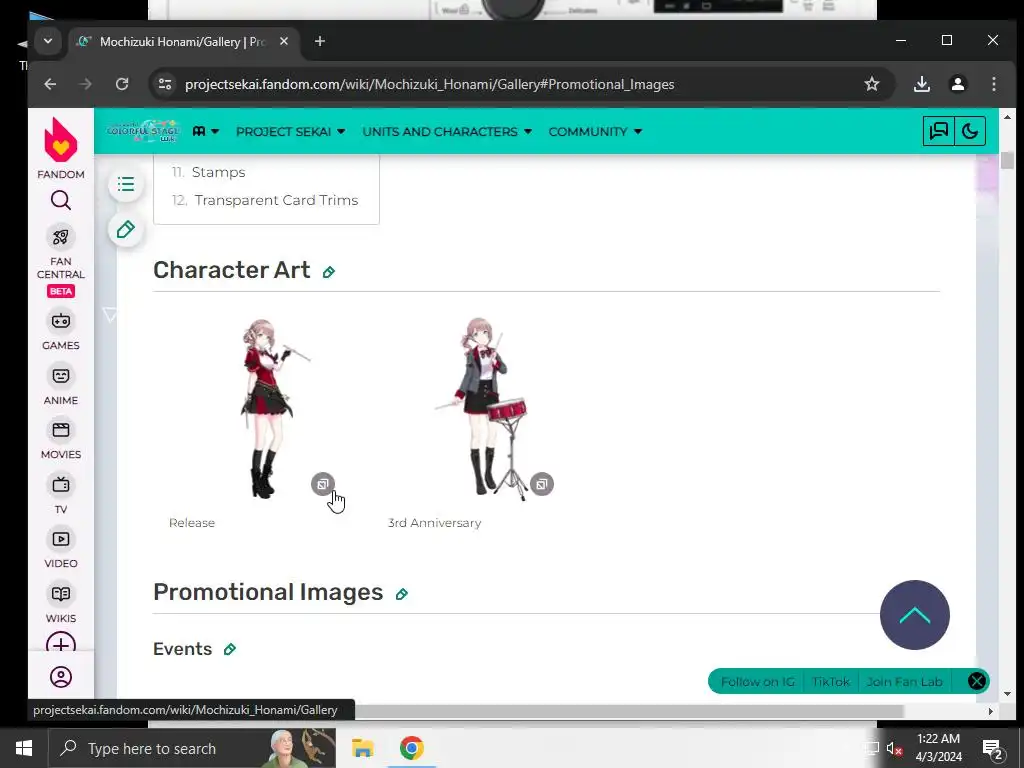1024x768 pixels.
Task: Open the Fandom sidebar search icon
Action: pos(61,200)
